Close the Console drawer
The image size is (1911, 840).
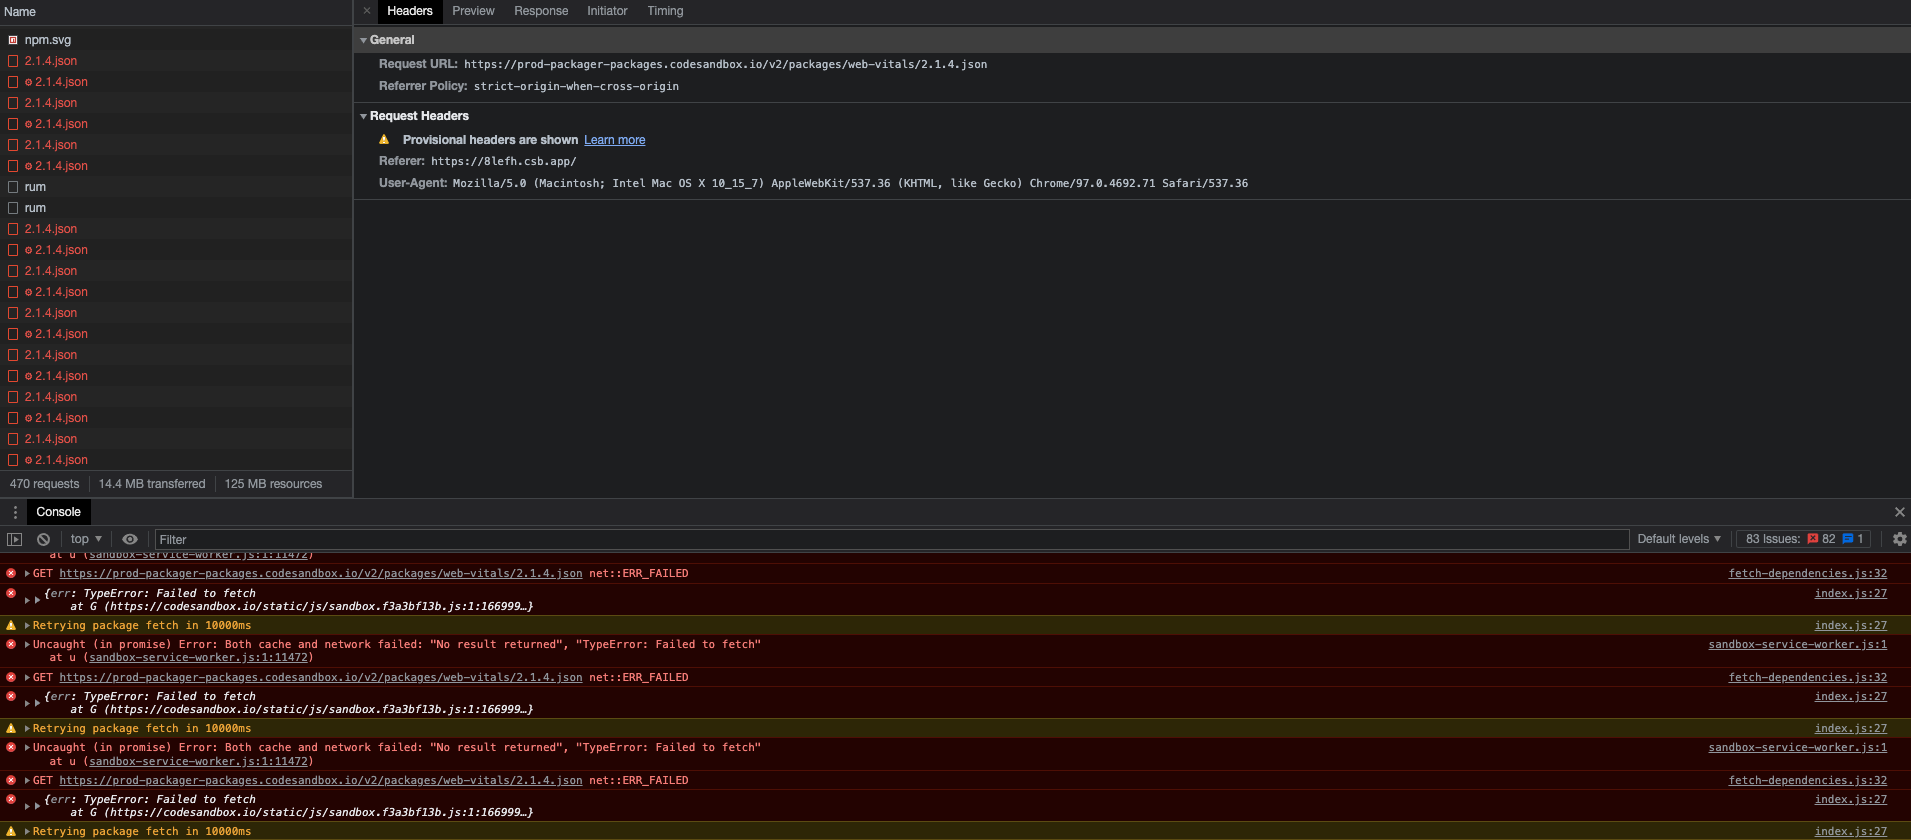(x=1899, y=512)
